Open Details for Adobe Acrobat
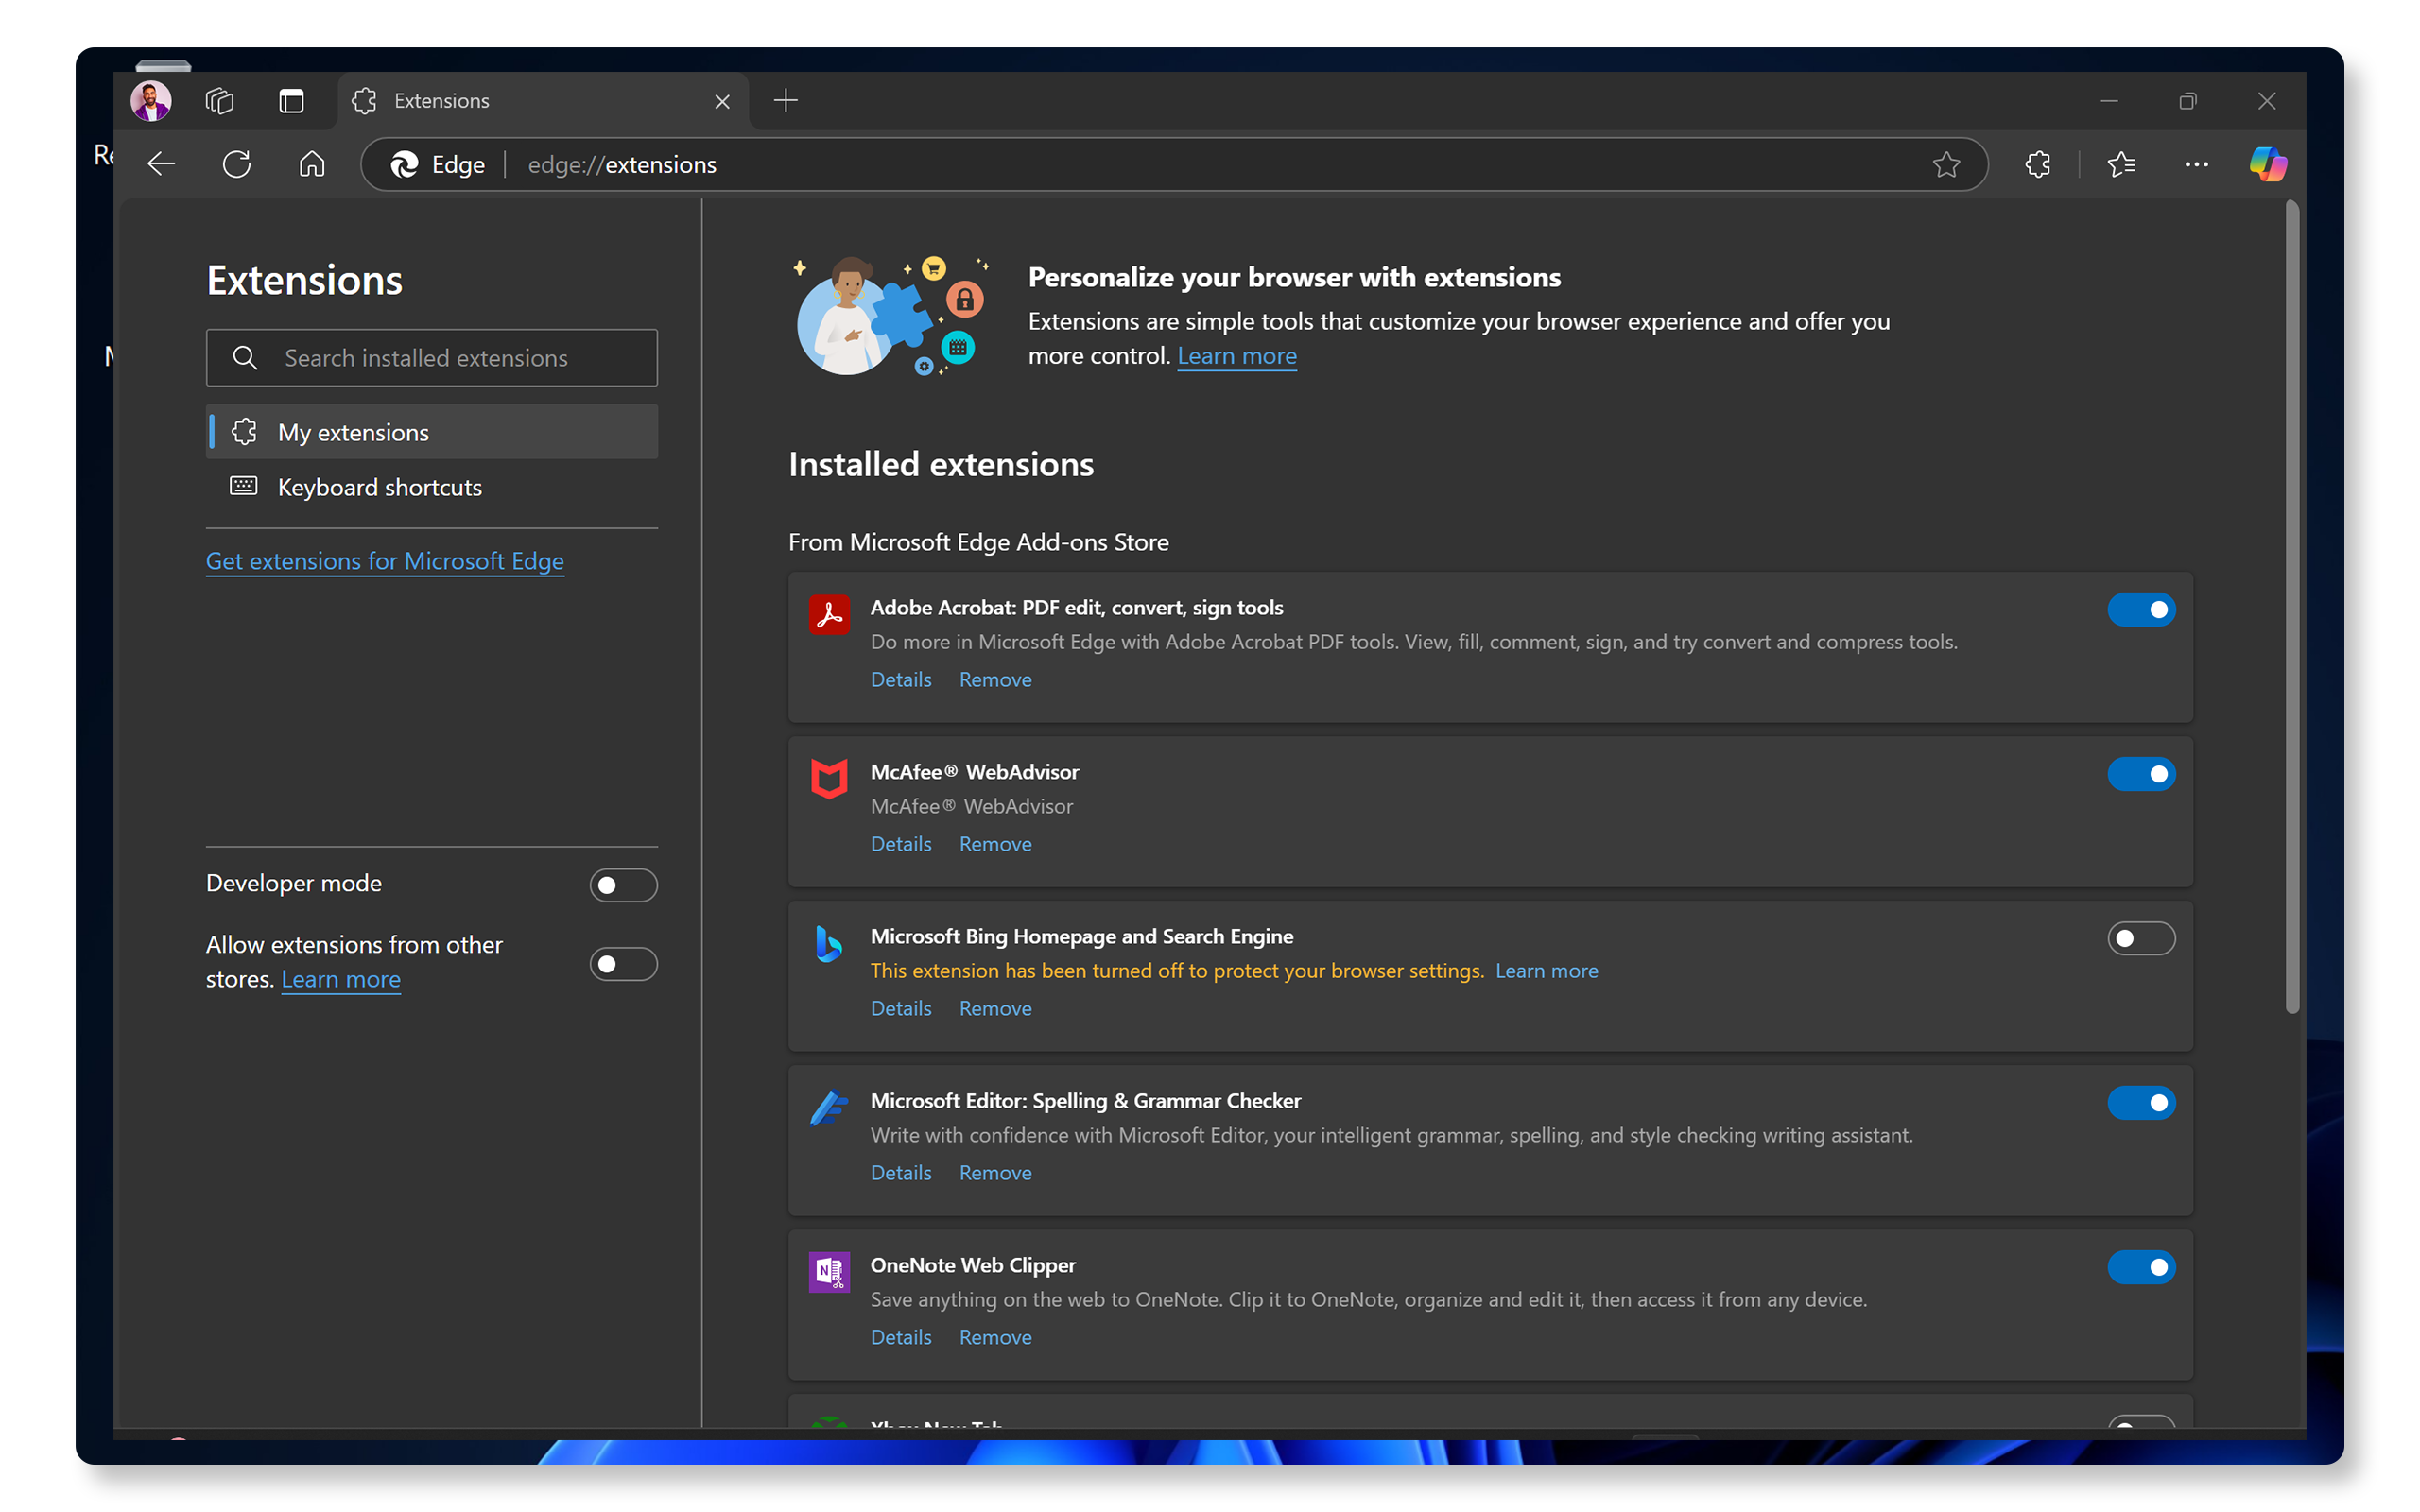The height and width of the screenshot is (1512, 2420). click(x=901, y=680)
